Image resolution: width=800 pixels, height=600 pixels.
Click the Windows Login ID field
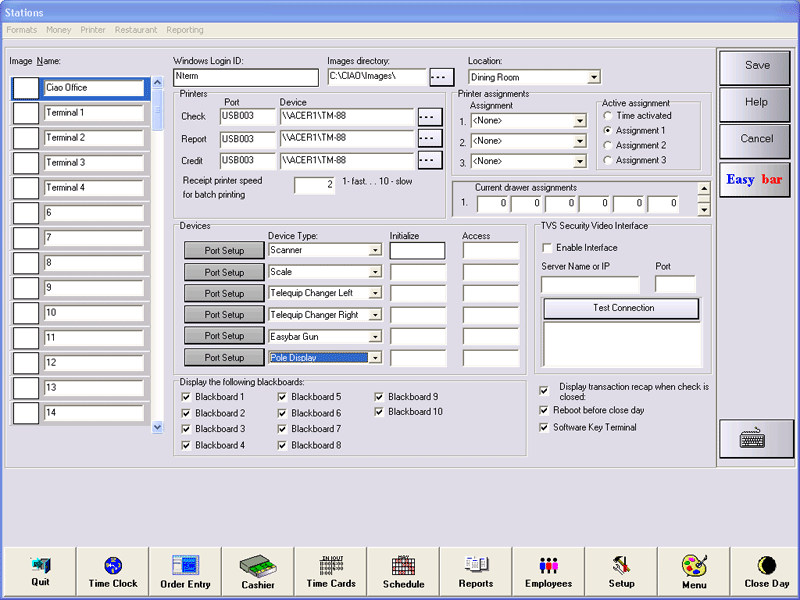pyautogui.click(x=245, y=77)
